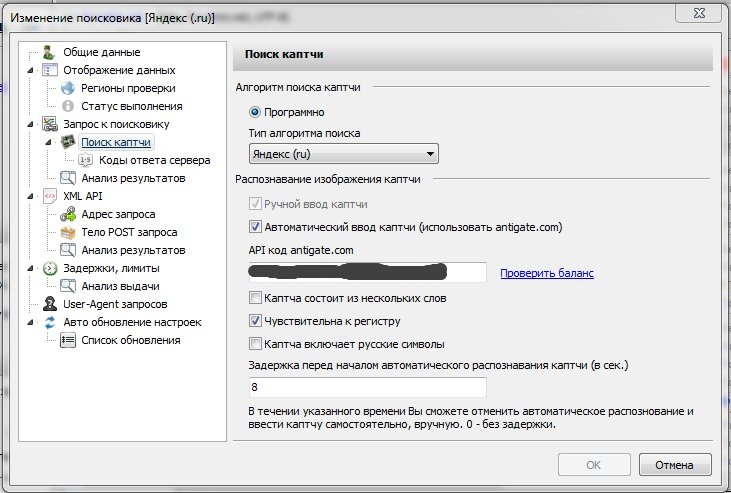Click the Адрес запроса link icon
This screenshot has width=731, height=493.
[x=68, y=214]
